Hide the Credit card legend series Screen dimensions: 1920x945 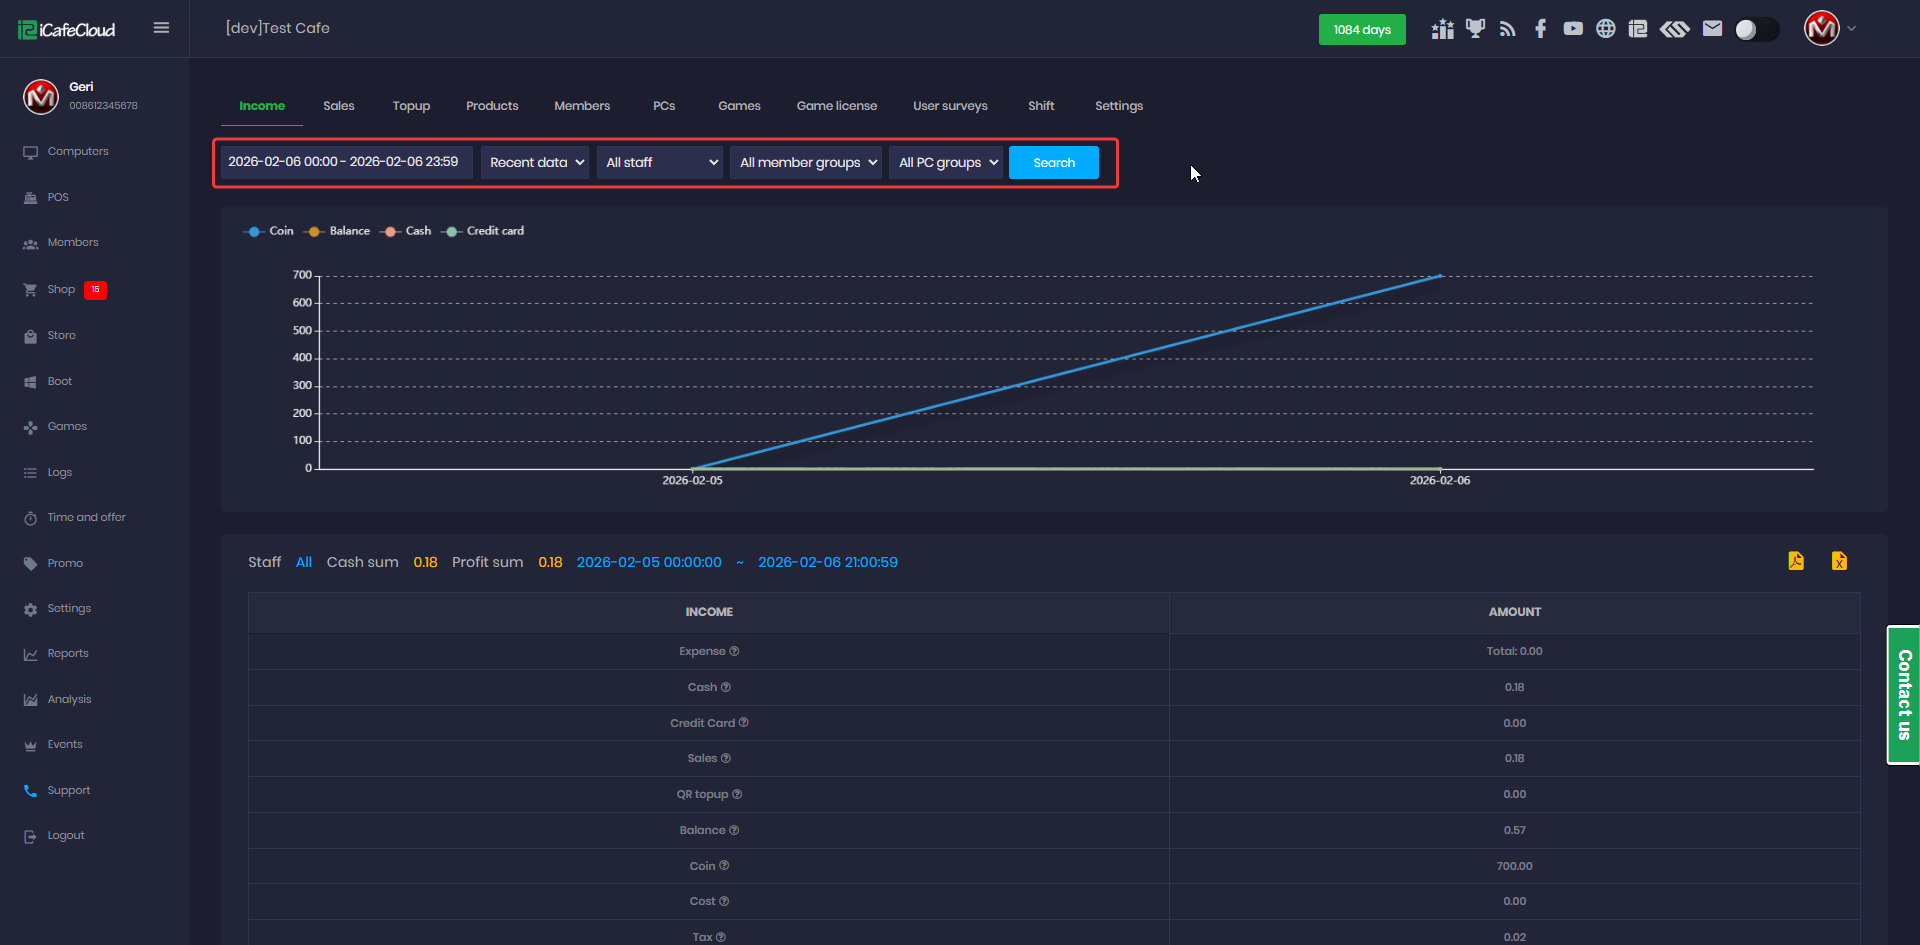tap(484, 231)
